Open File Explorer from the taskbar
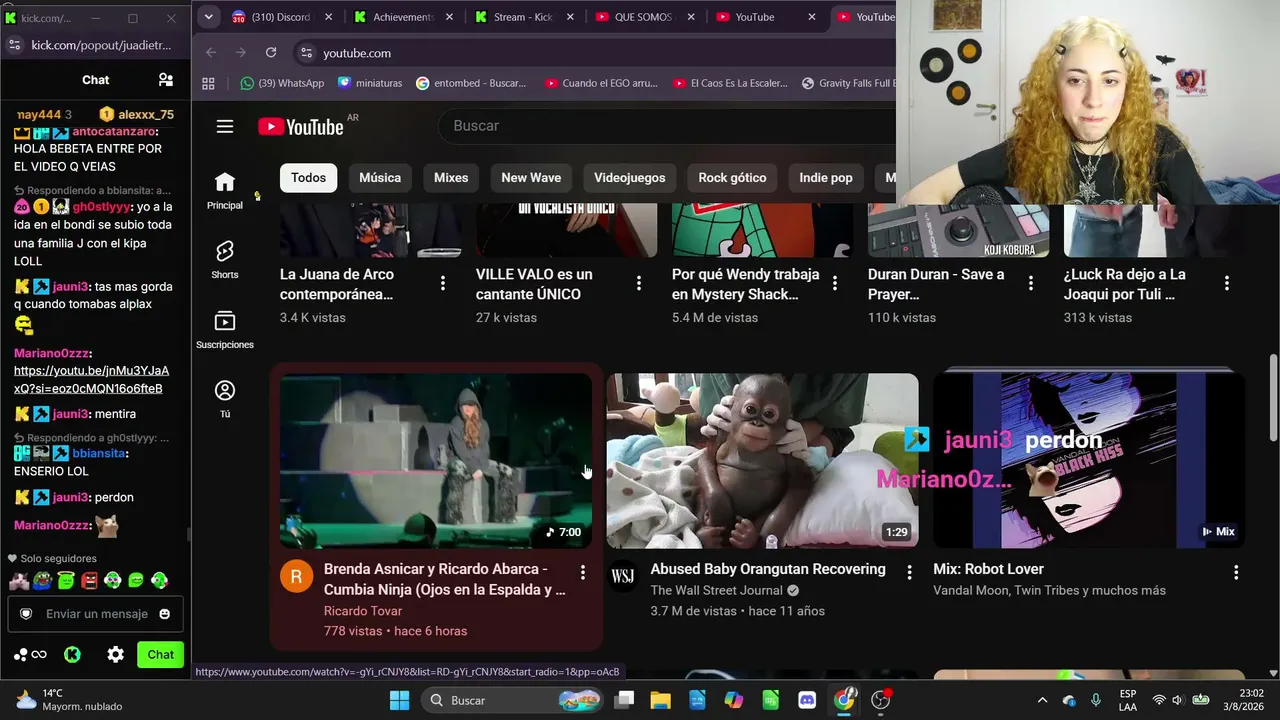 (x=661, y=700)
